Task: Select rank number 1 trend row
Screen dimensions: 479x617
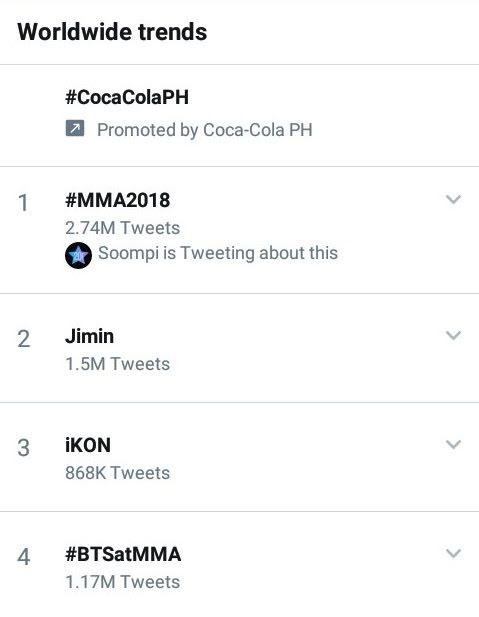Action: 239,230
